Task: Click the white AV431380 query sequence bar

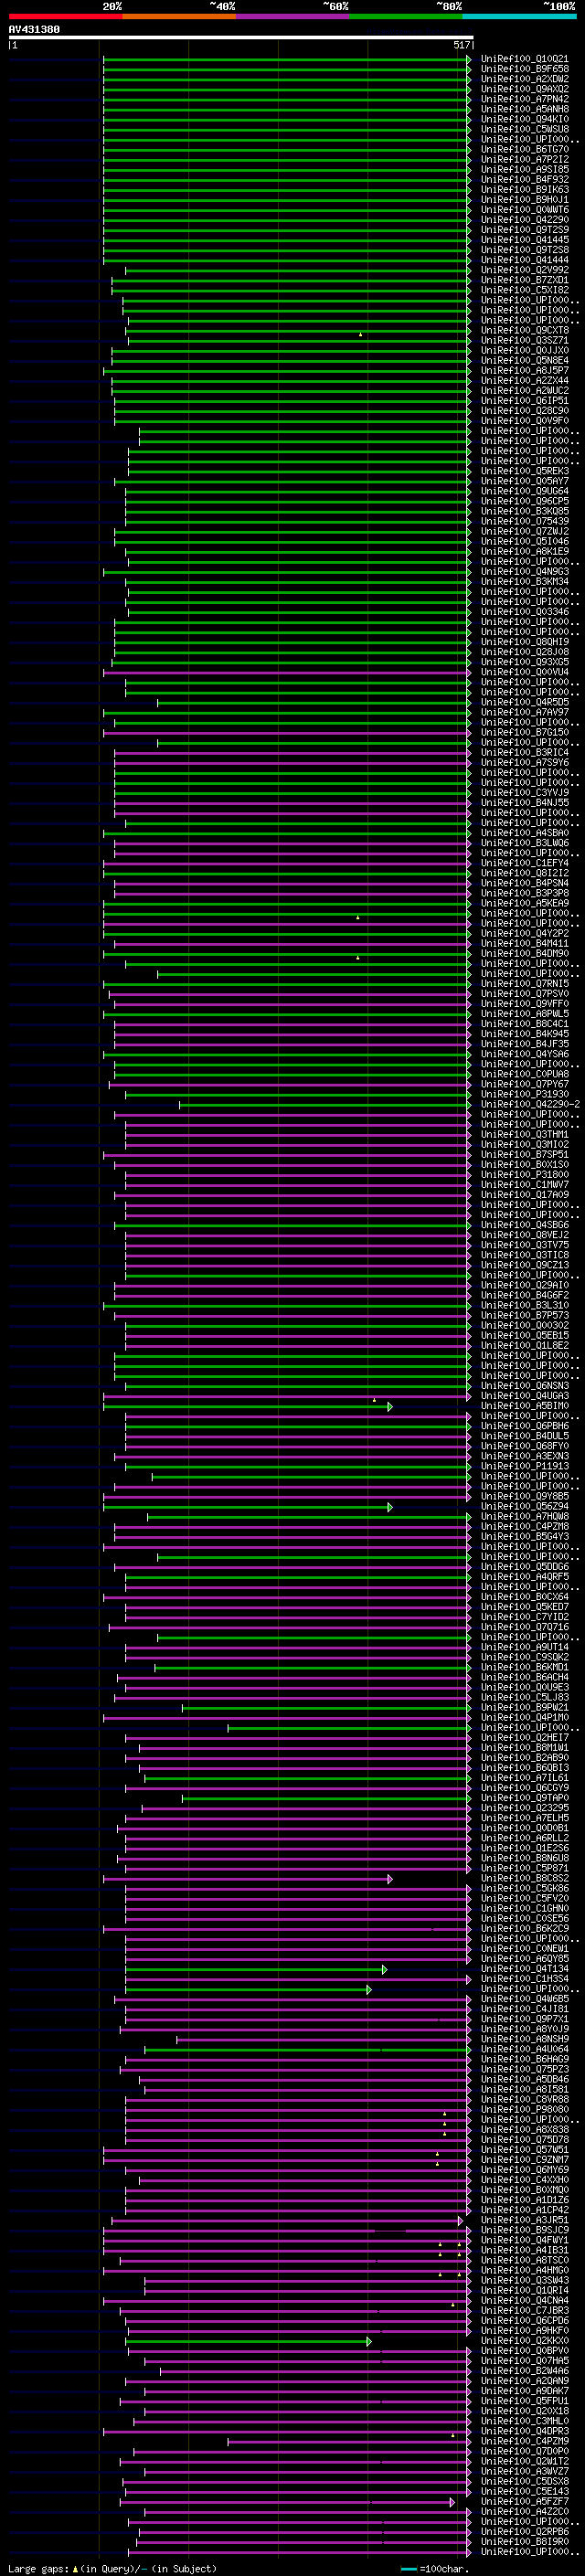Action: 240,38
